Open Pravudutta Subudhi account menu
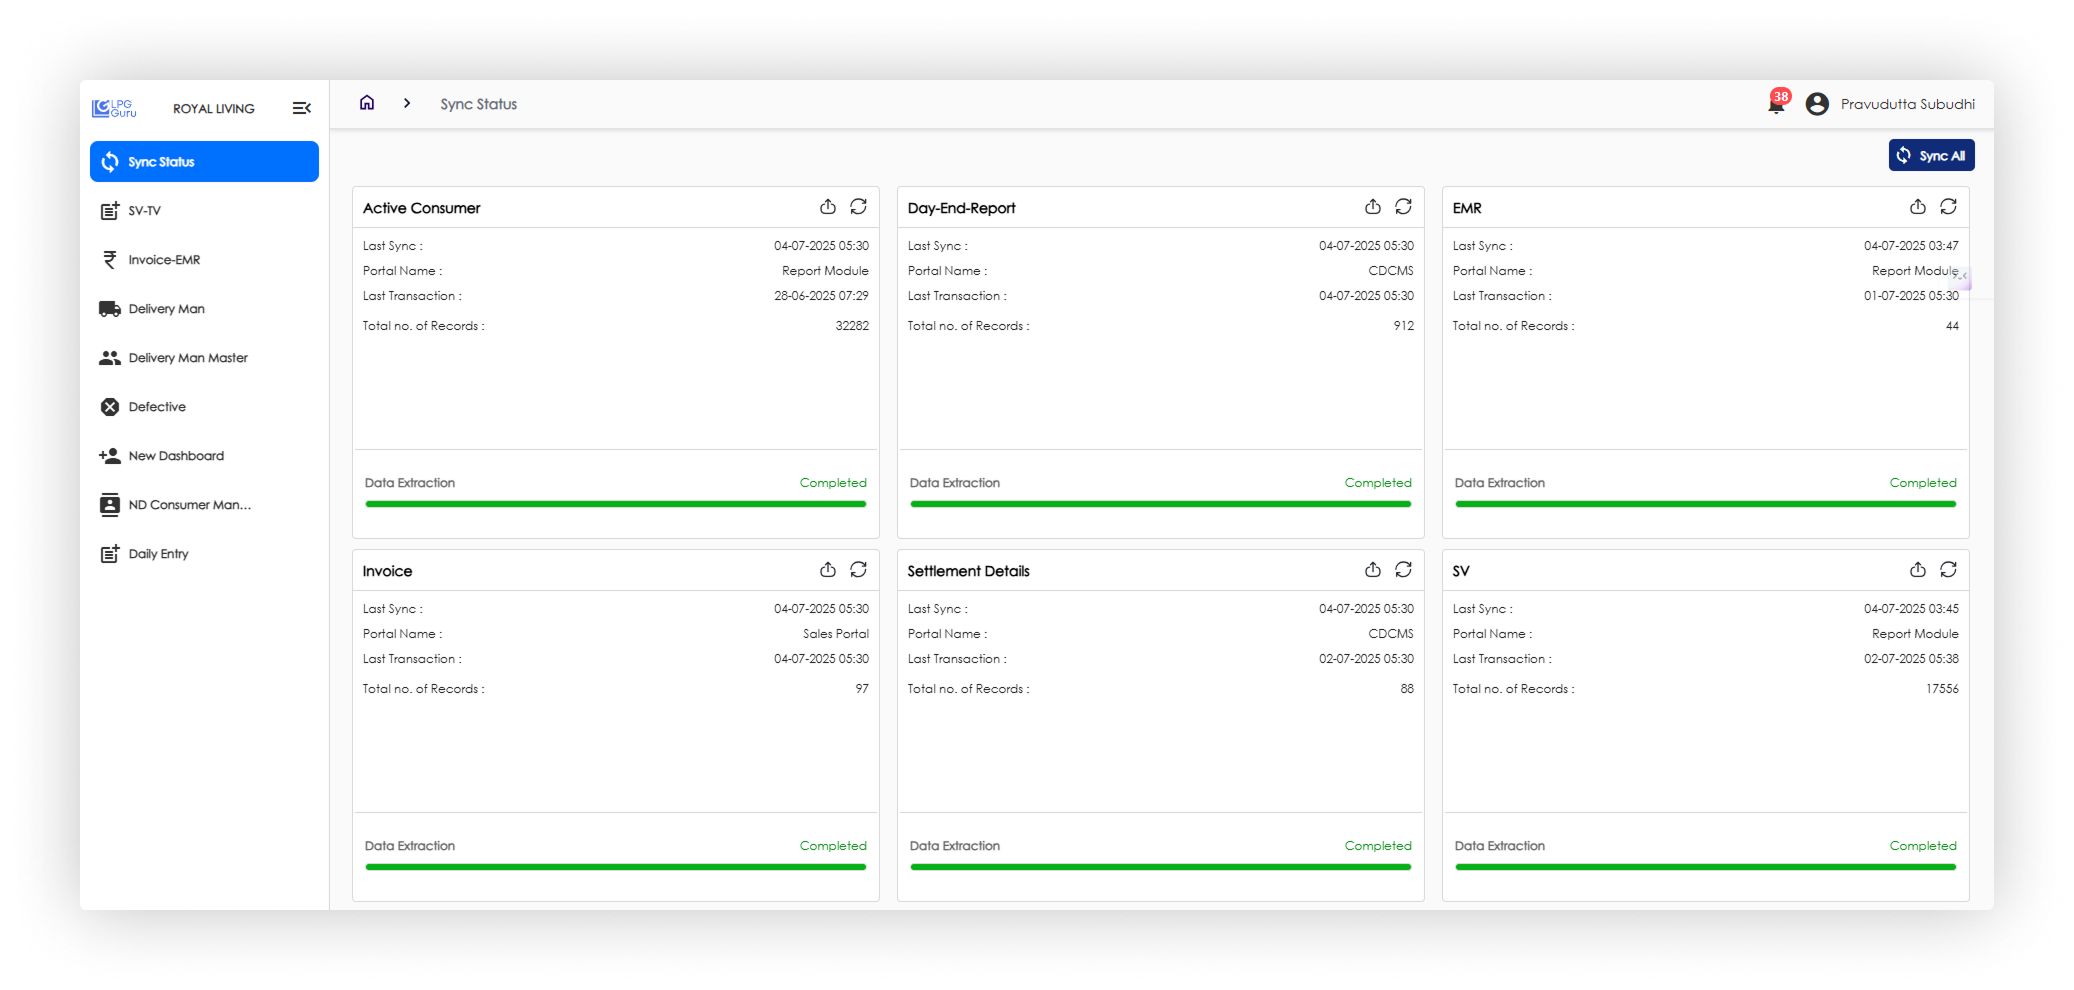Image resolution: width=2074 pixels, height=990 pixels. [x=1907, y=104]
